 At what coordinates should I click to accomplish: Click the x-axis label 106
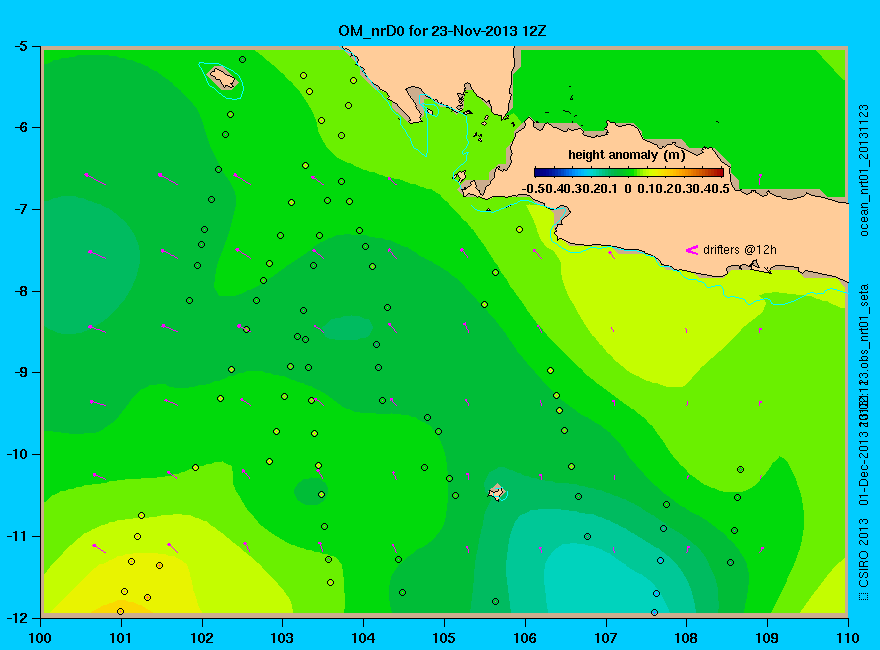click(525, 638)
